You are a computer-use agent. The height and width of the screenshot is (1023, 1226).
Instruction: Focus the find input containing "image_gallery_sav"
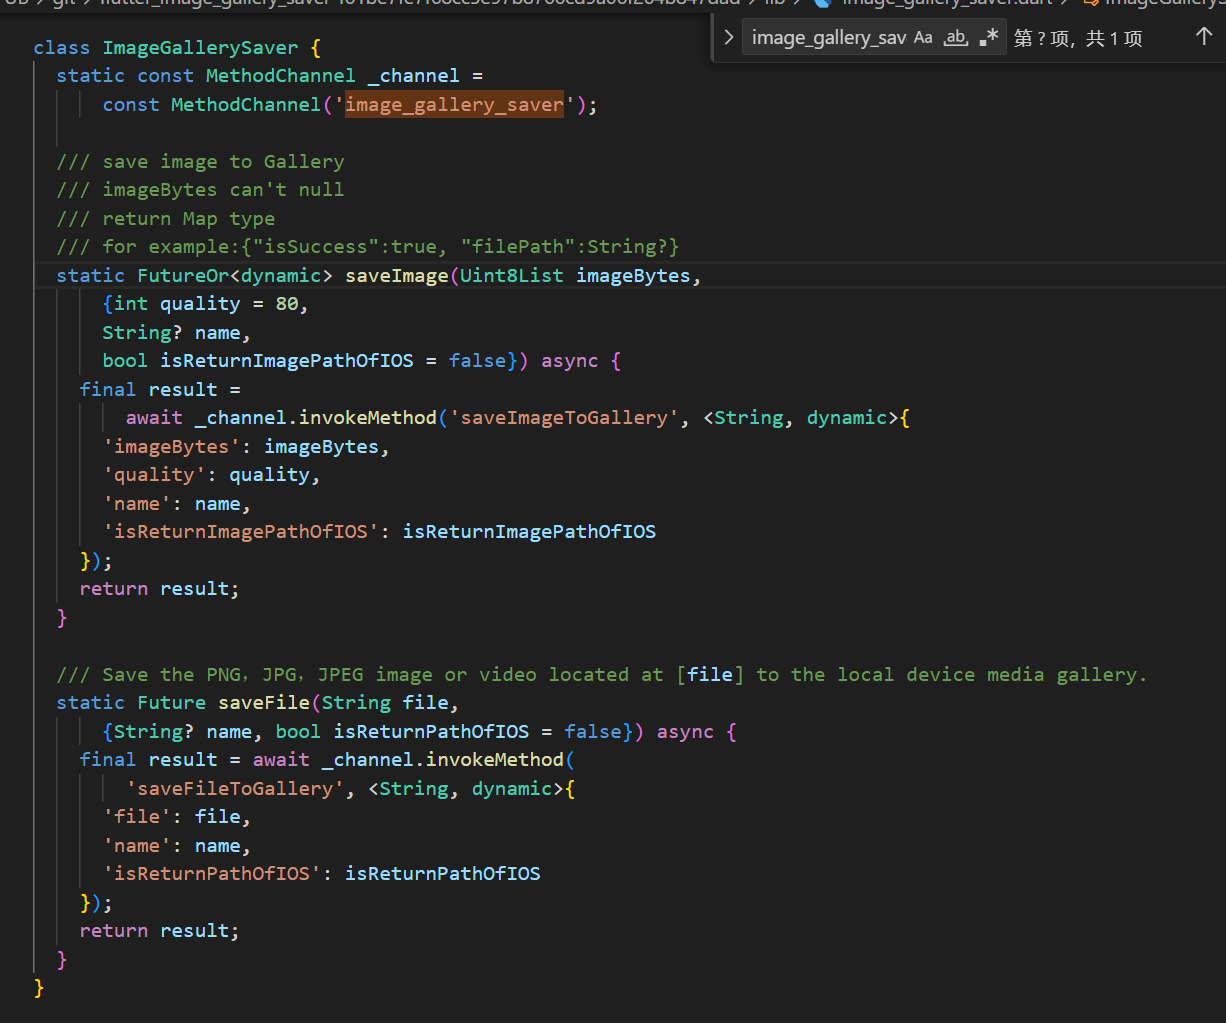pos(829,38)
